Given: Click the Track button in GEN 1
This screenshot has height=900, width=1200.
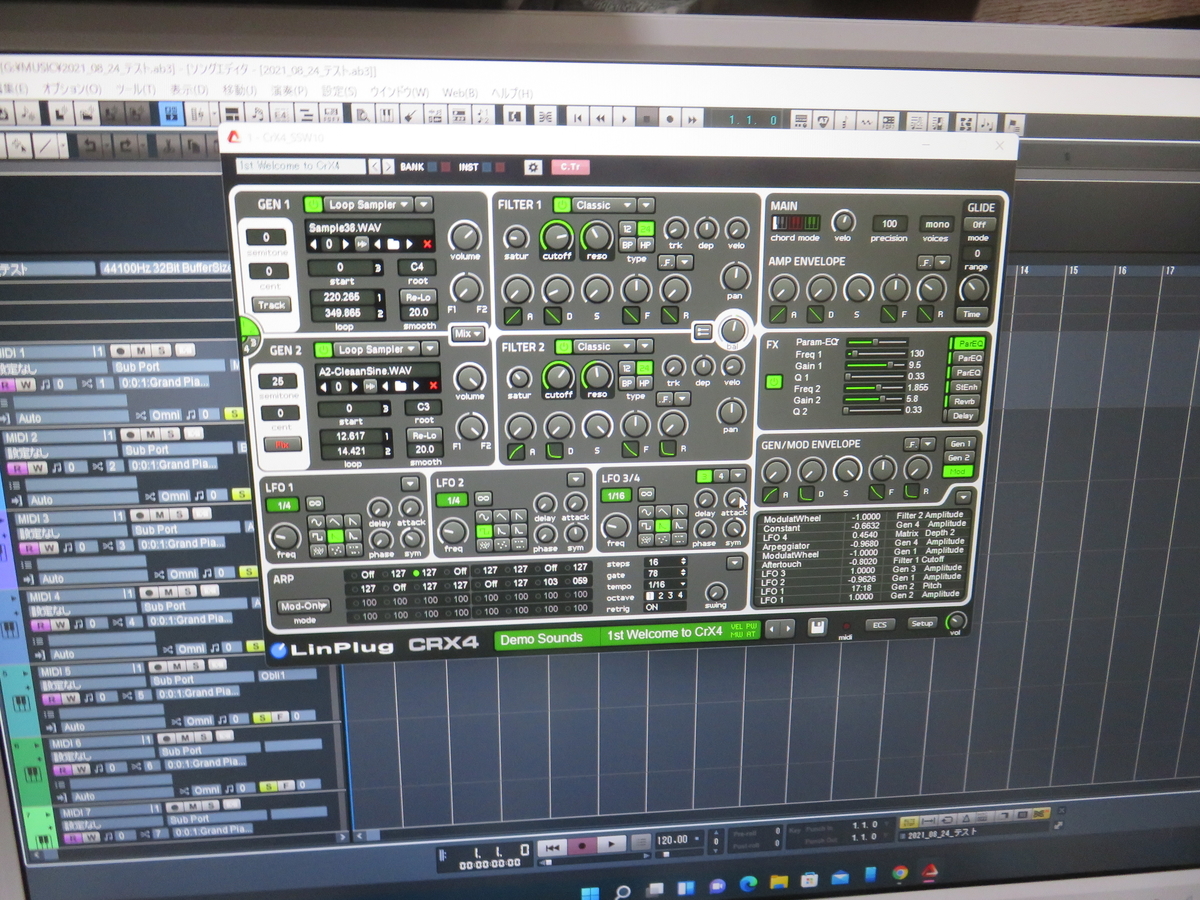Looking at the screenshot, I should [271, 305].
